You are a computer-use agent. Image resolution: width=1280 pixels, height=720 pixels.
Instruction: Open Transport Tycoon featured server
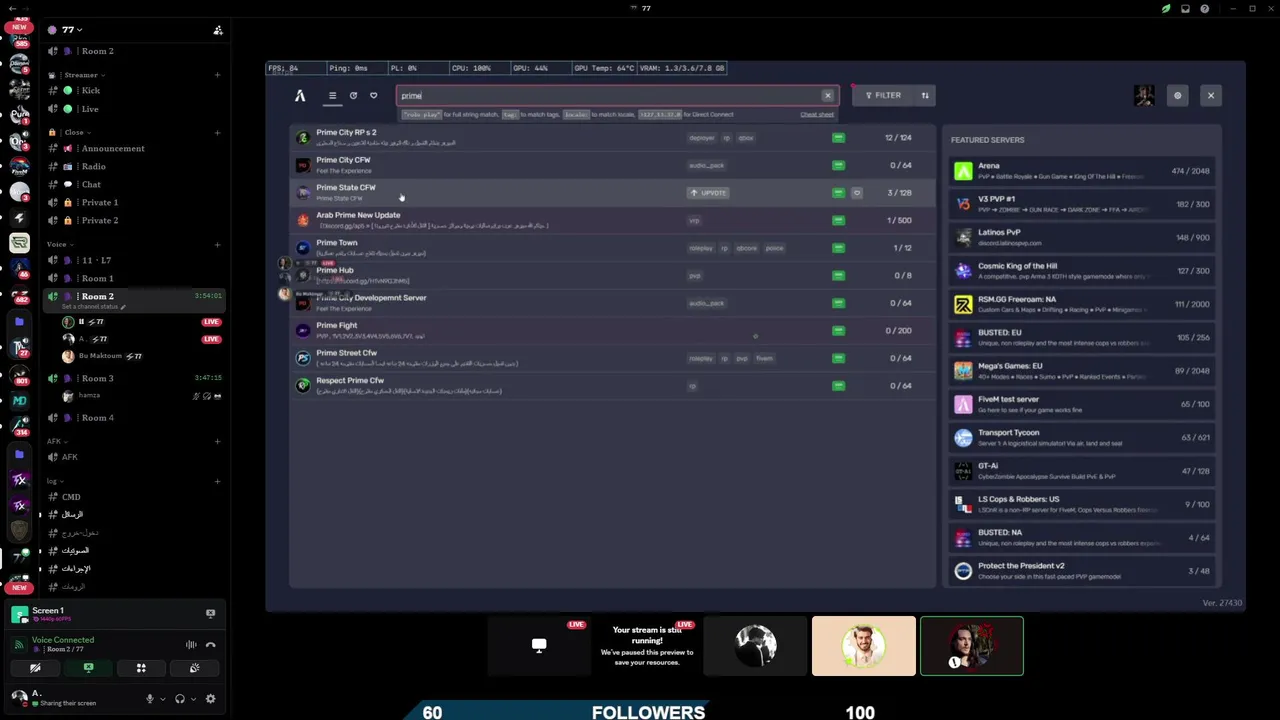pos(1081,437)
